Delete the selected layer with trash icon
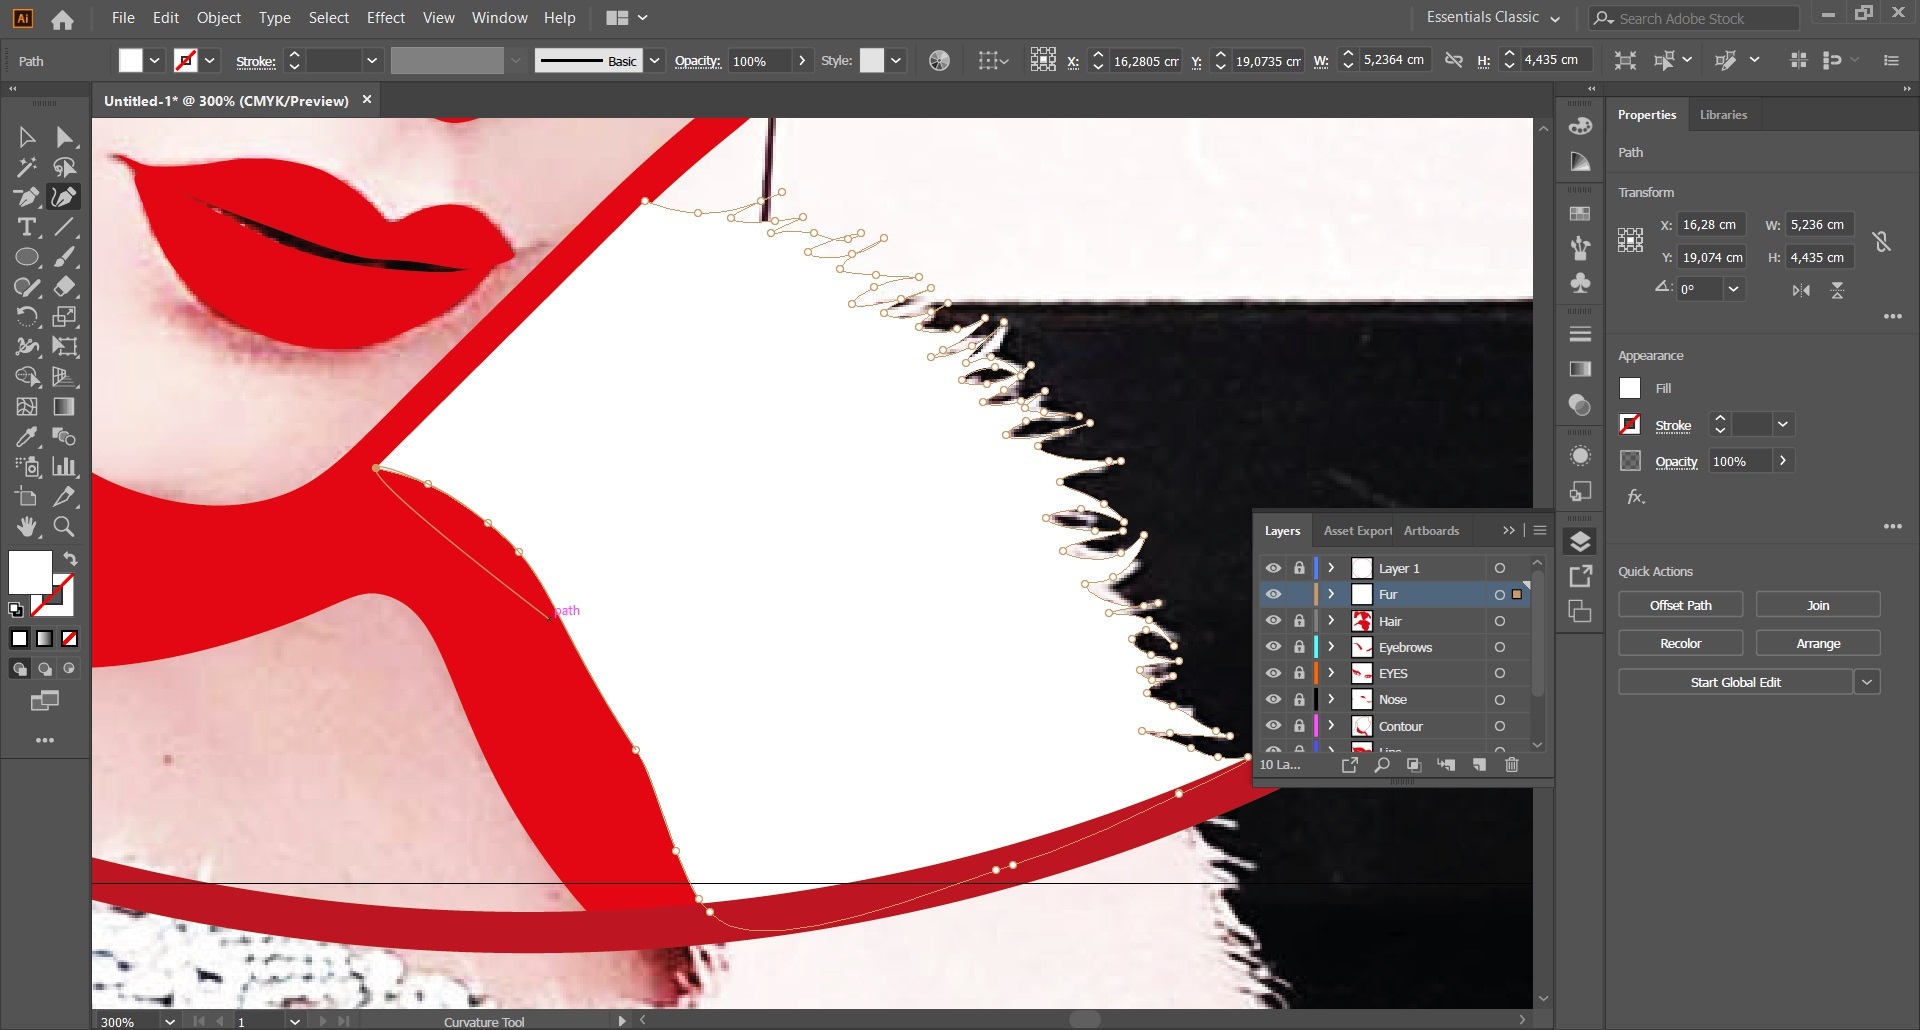The image size is (1920, 1030). pyautogui.click(x=1512, y=765)
